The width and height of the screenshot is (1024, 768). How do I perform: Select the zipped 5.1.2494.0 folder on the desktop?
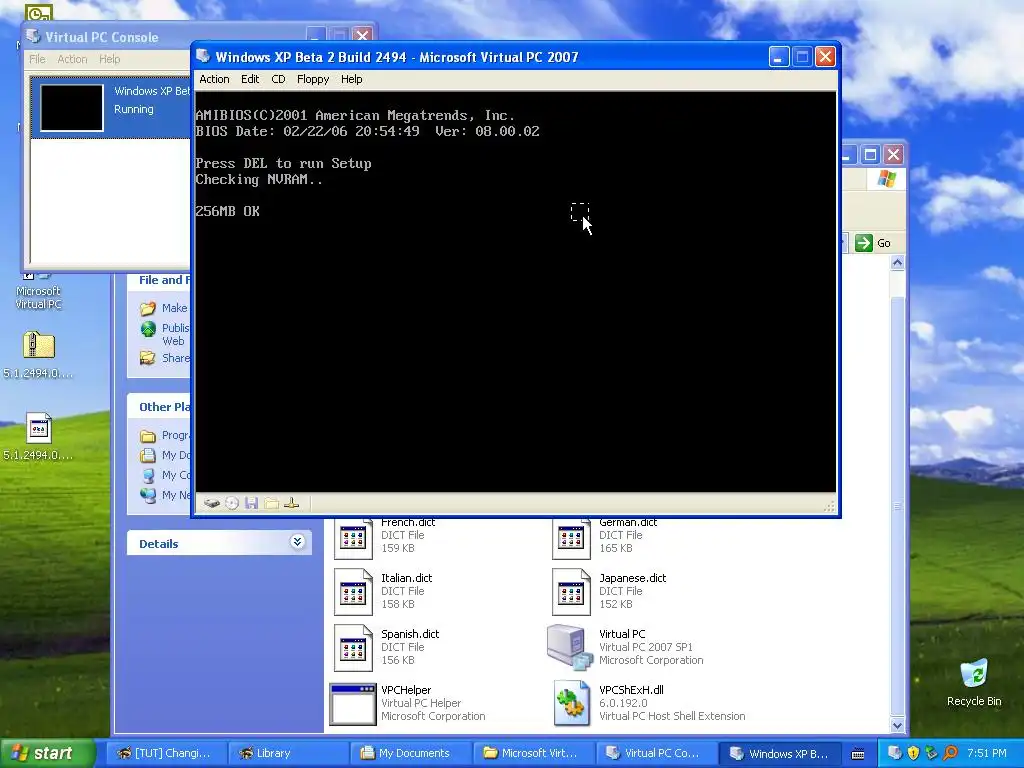pyautogui.click(x=39, y=345)
